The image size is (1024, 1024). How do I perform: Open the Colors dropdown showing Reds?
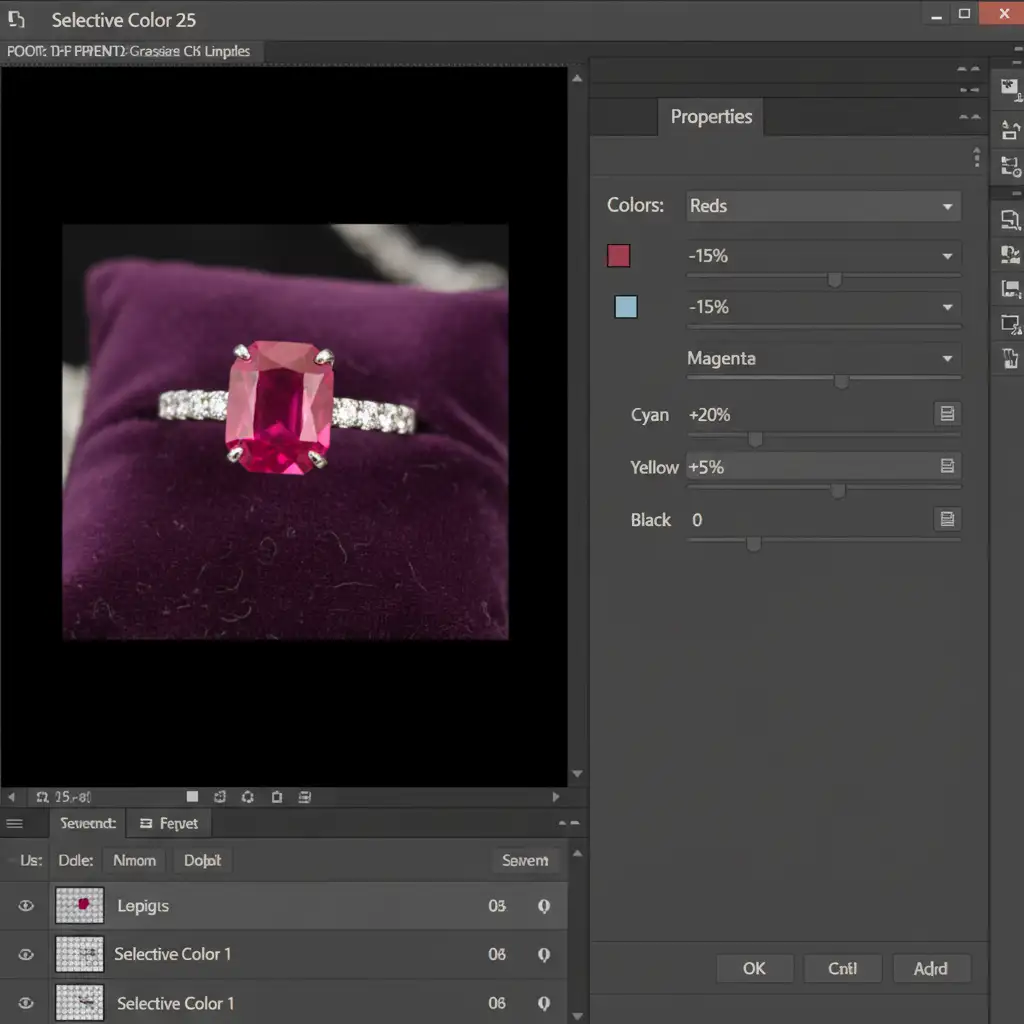(822, 206)
